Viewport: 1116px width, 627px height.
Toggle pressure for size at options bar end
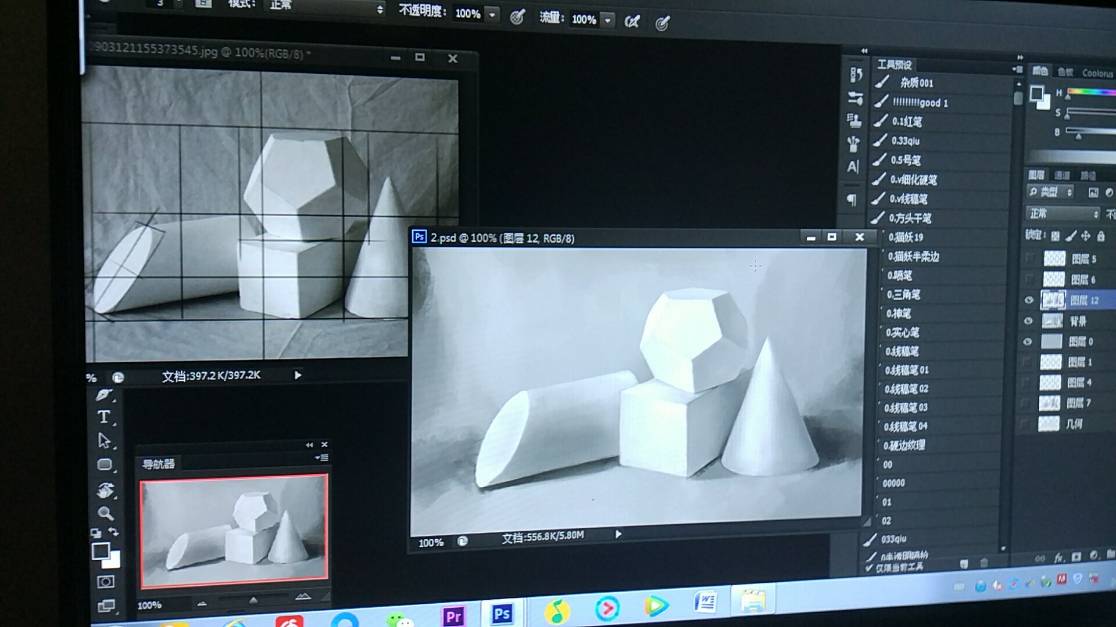click(663, 23)
